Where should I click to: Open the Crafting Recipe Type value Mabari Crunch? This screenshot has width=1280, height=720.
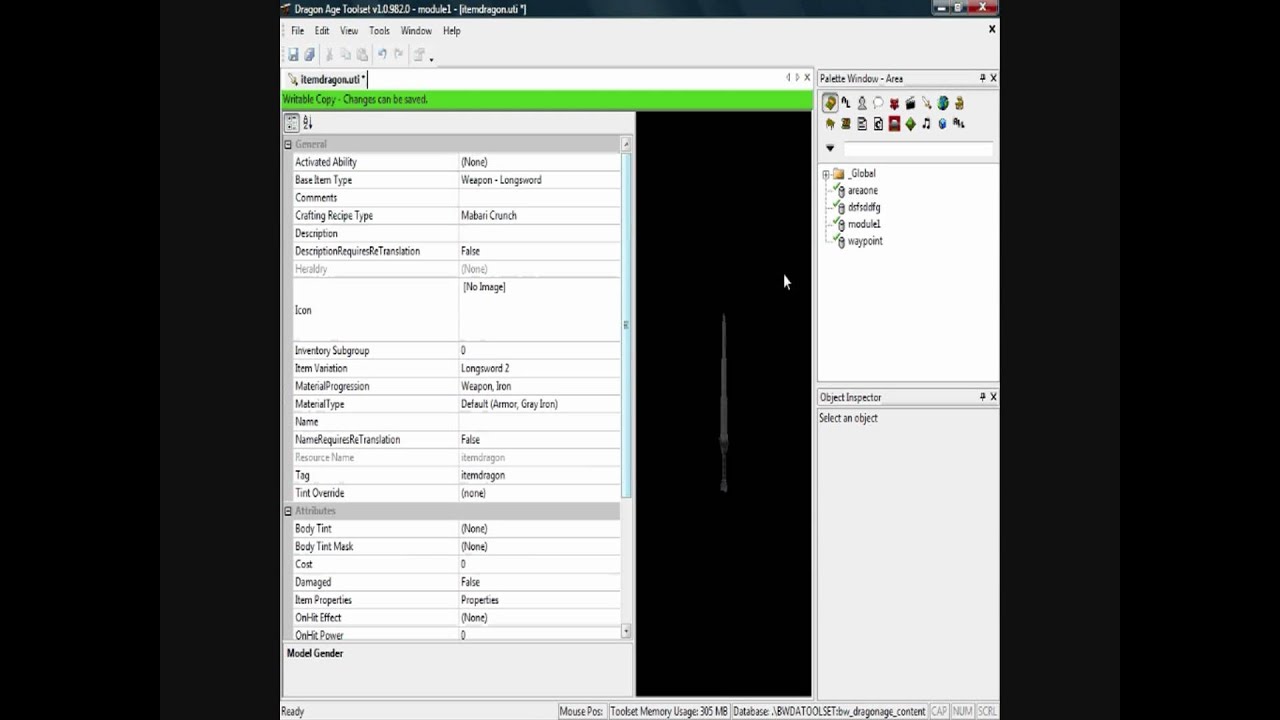[x=539, y=216]
